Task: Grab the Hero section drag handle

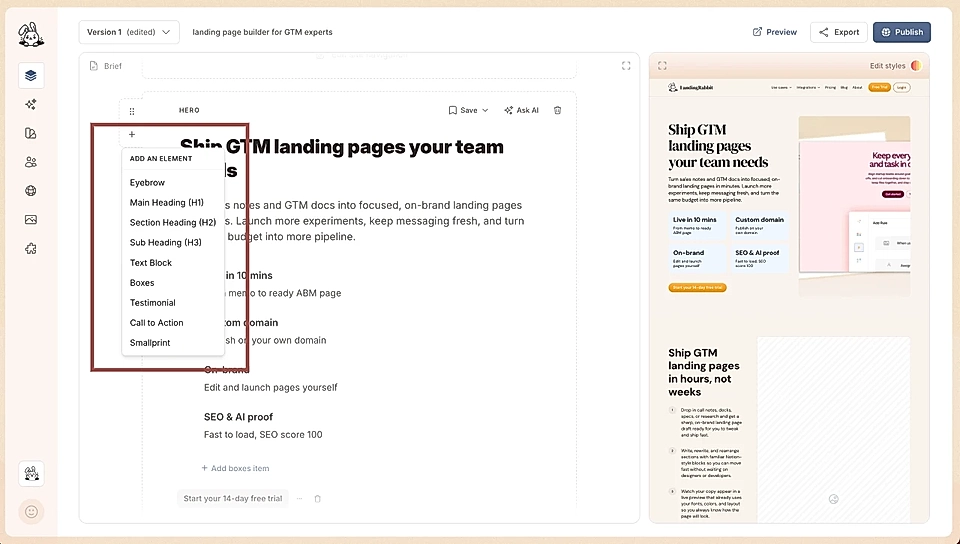Action: coord(132,111)
